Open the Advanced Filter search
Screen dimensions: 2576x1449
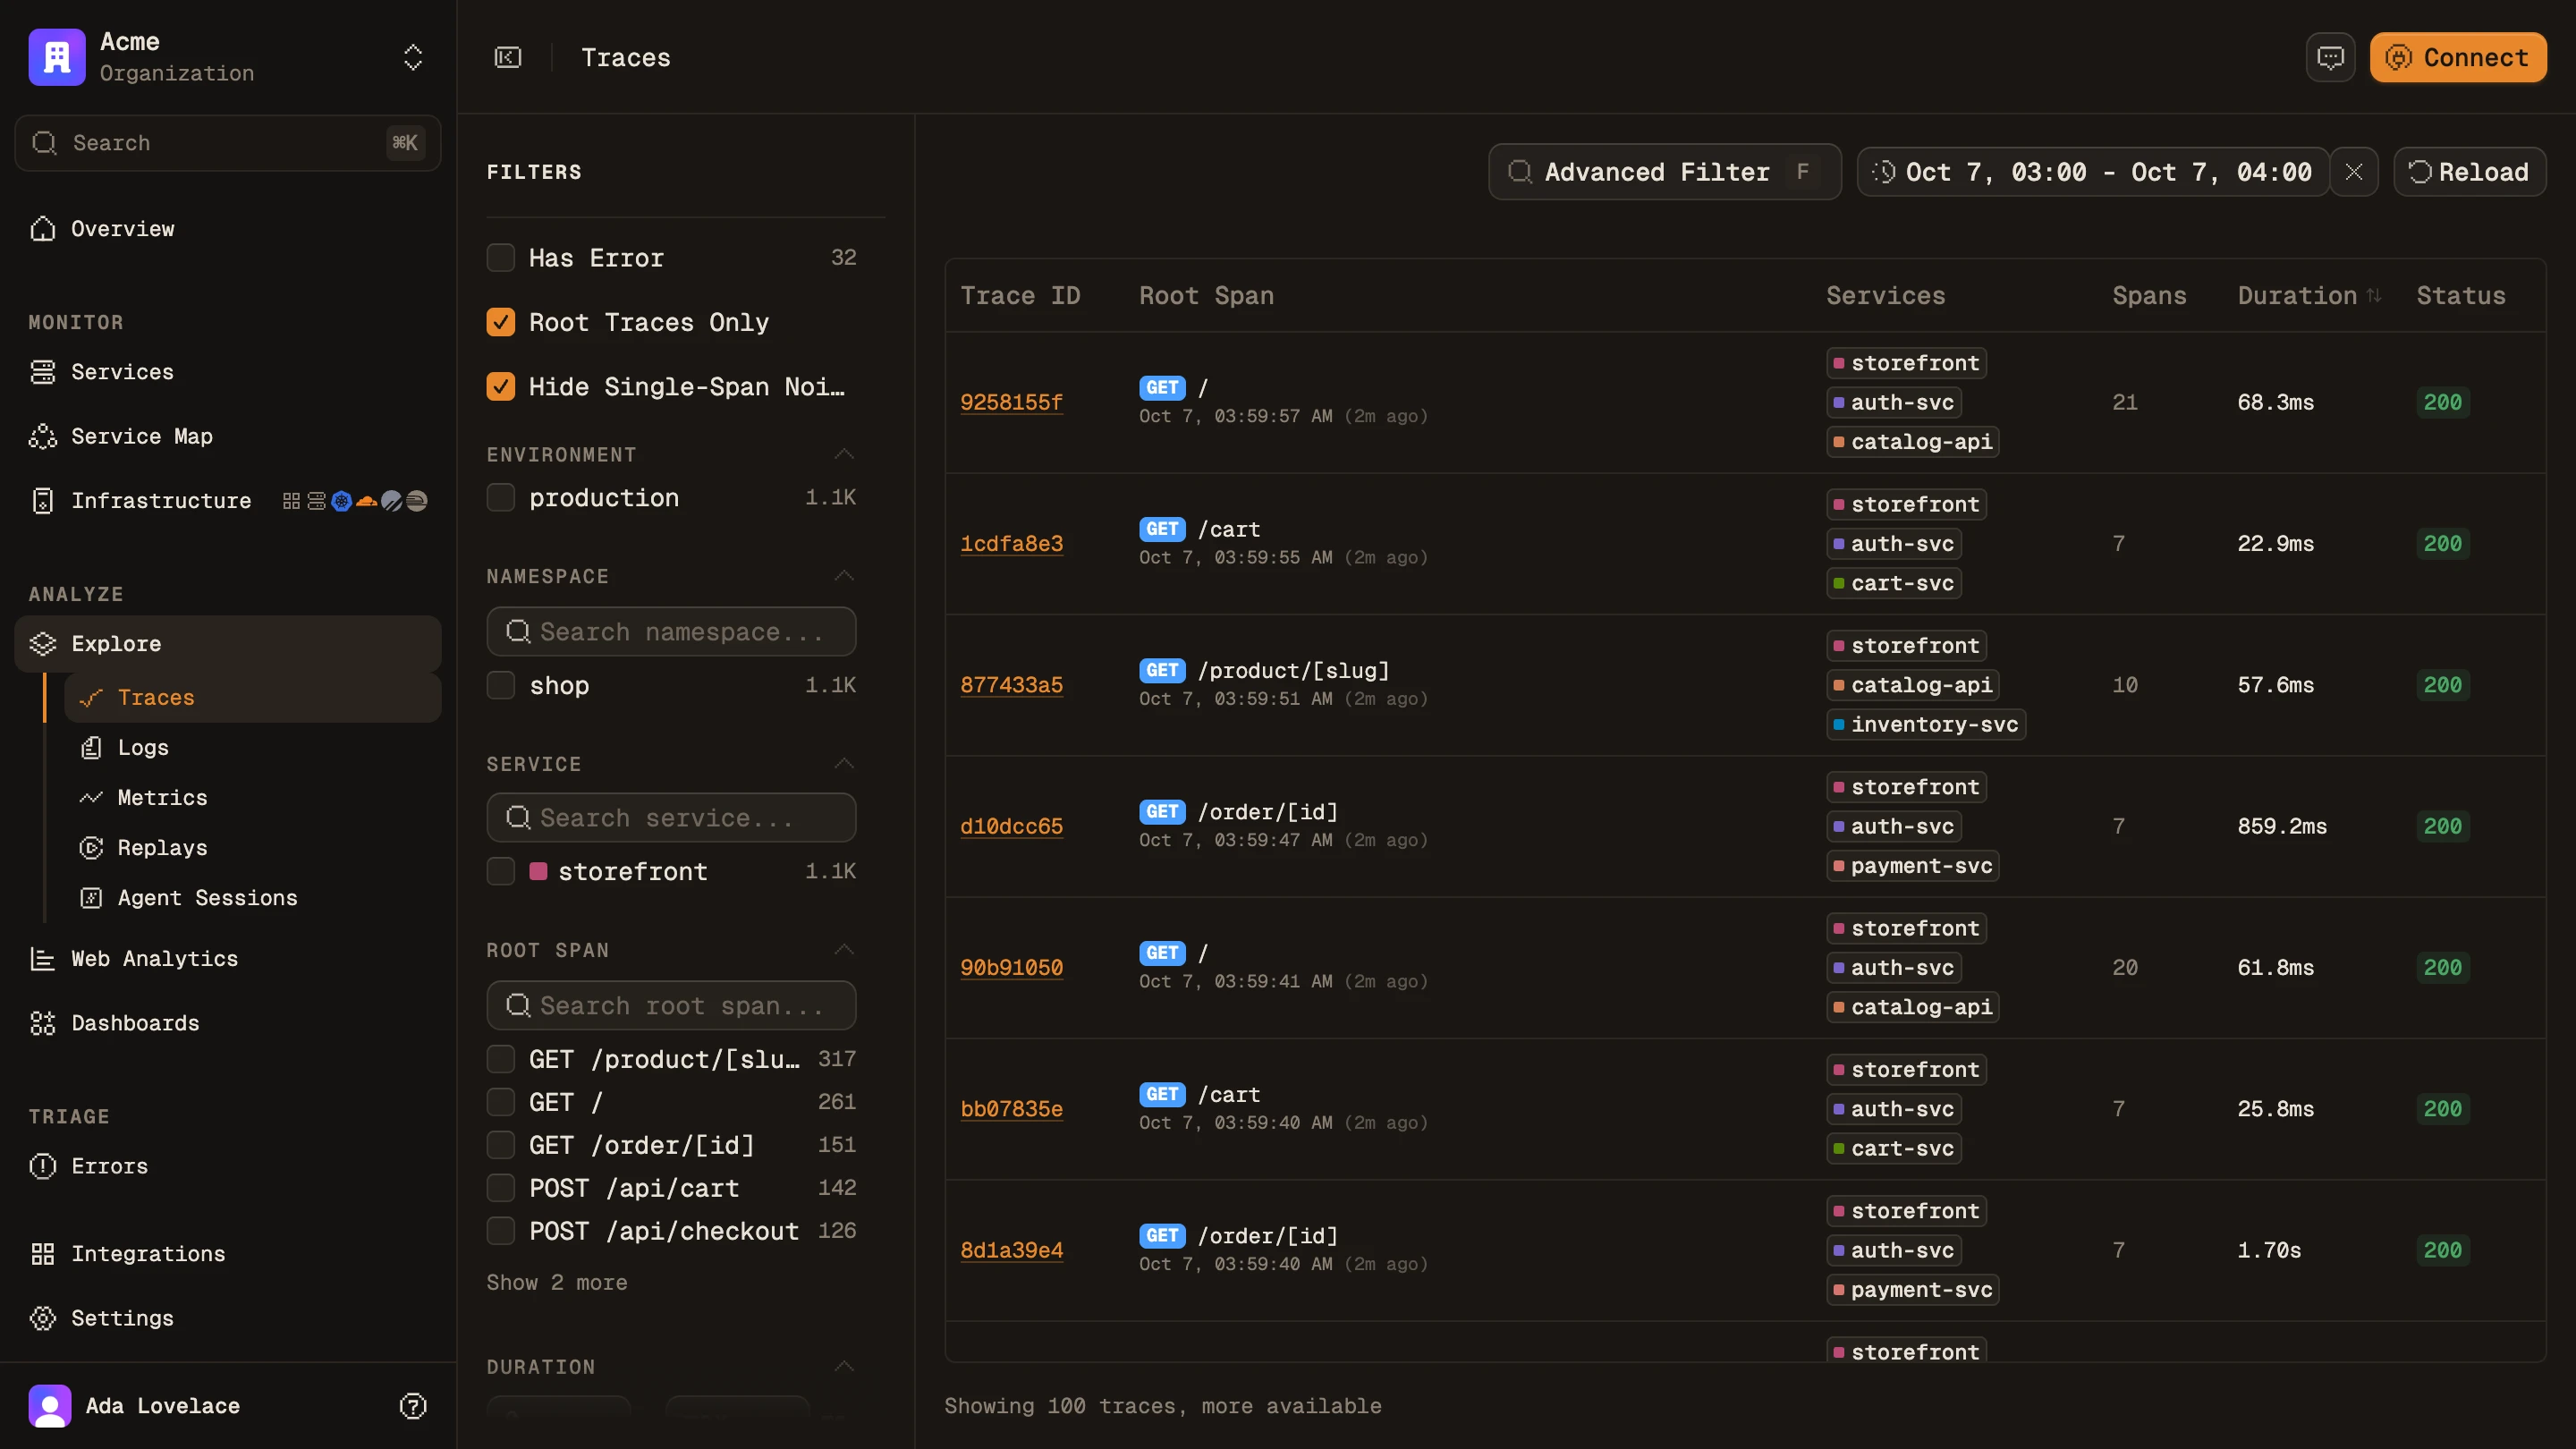click(x=1664, y=172)
